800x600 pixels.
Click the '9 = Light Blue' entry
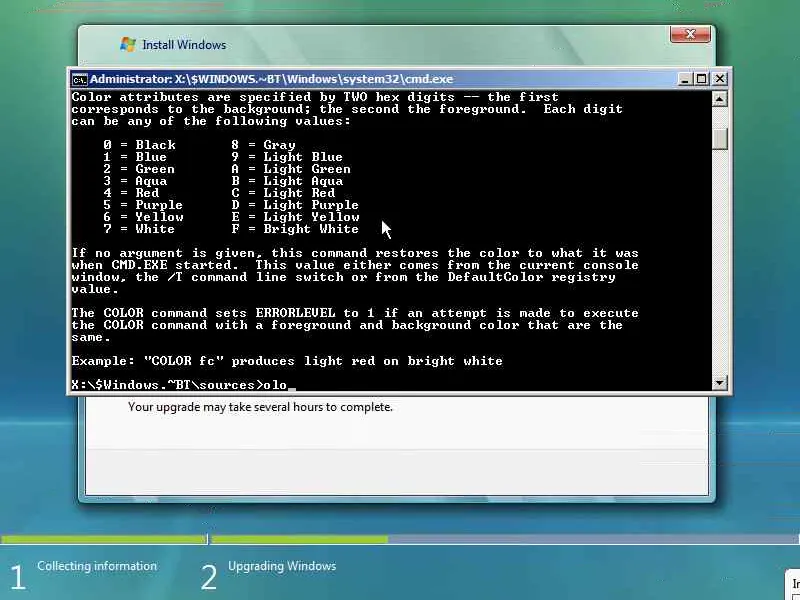287,157
